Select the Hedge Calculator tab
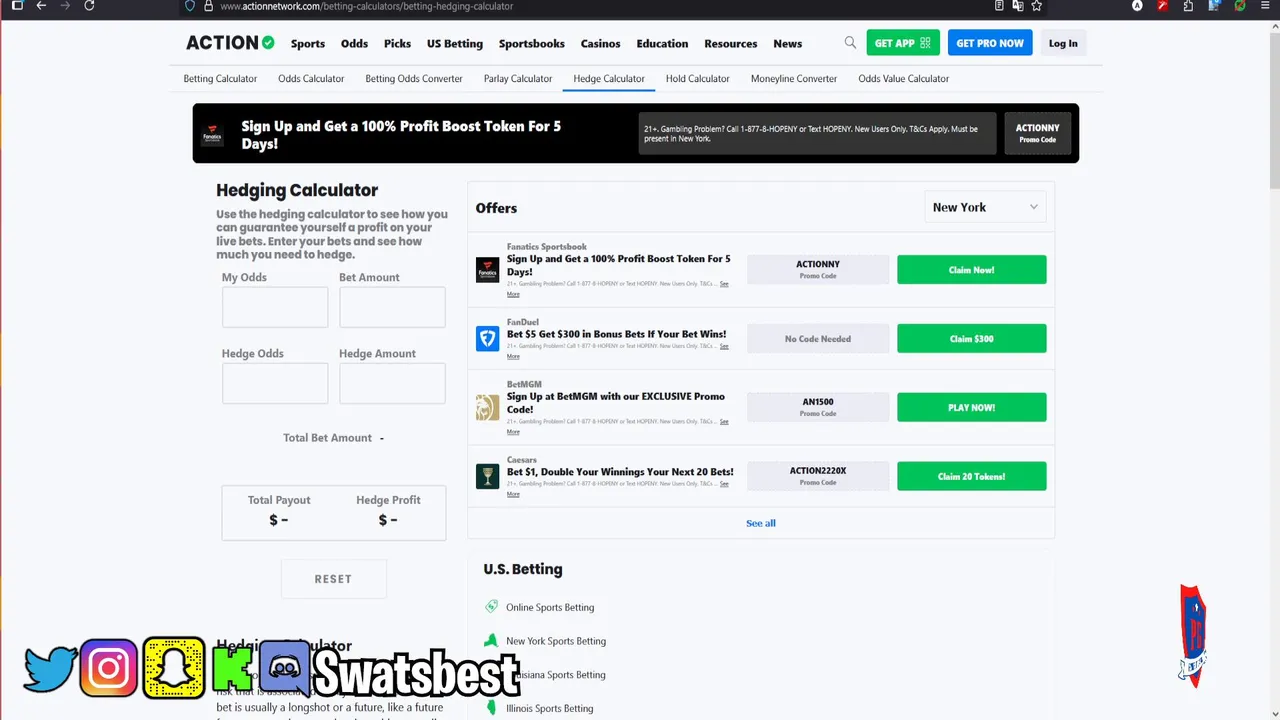Image resolution: width=1280 pixels, height=720 pixels. point(609,78)
